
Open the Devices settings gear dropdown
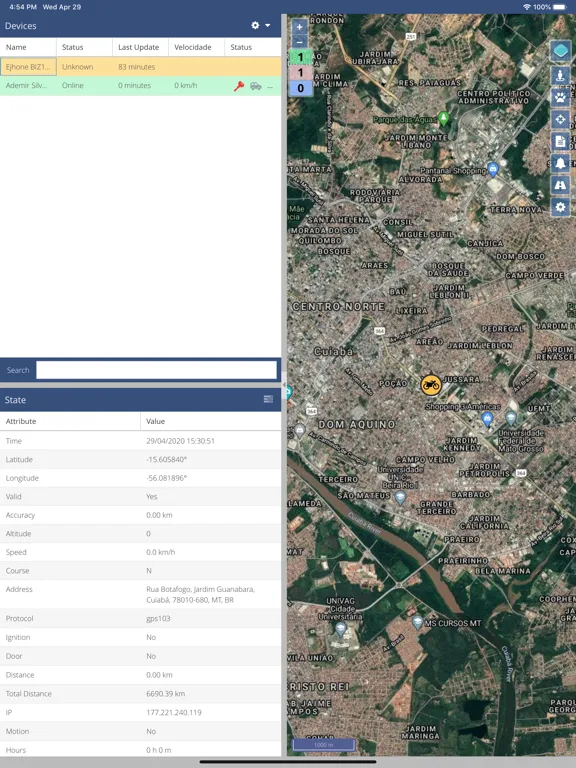[x=255, y=25]
